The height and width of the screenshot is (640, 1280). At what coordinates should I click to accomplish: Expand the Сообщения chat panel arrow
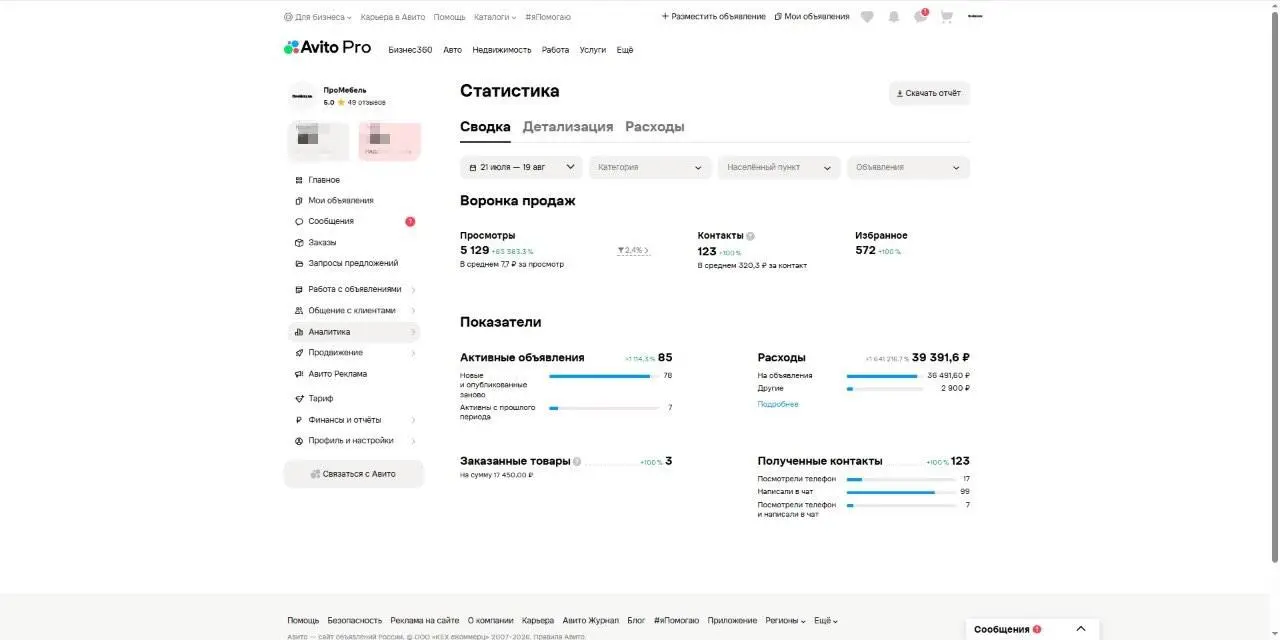(x=1081, y=629)
